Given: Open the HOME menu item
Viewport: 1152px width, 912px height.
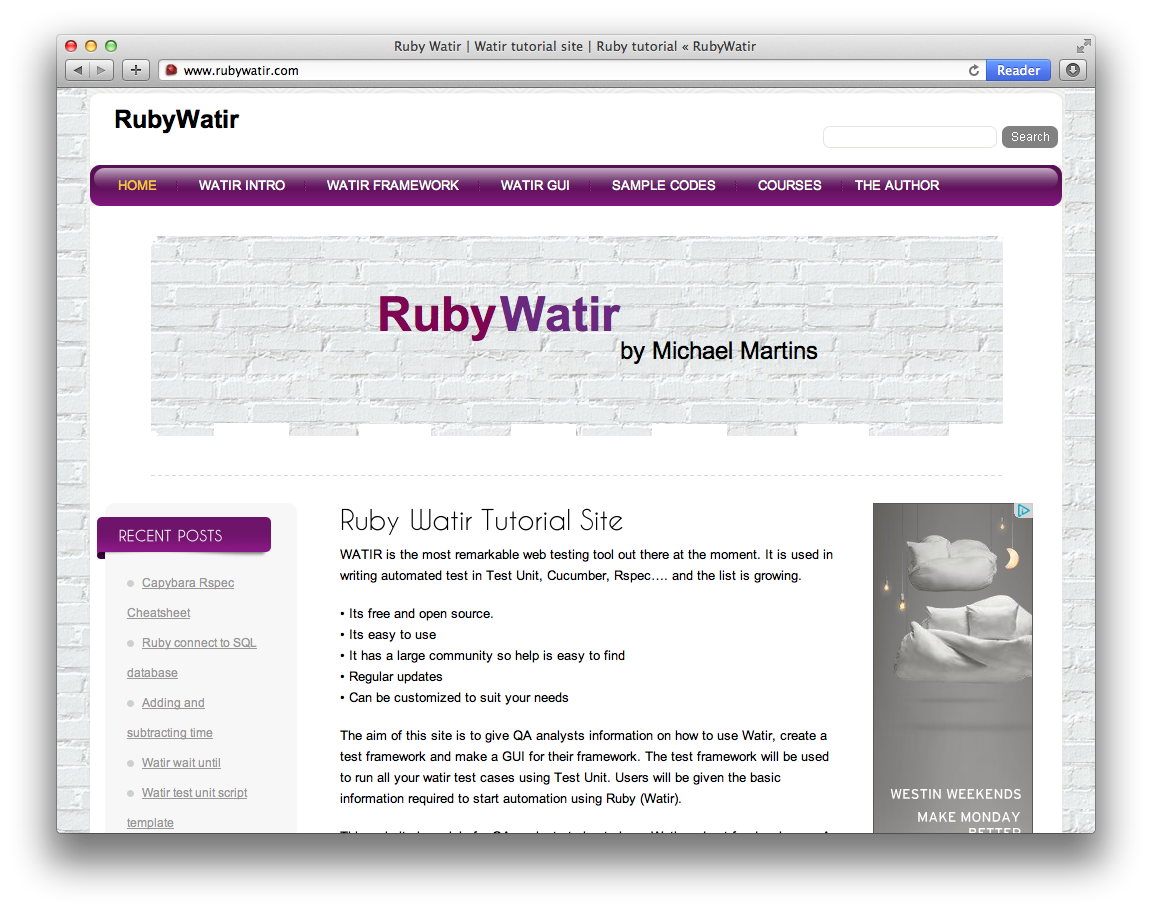Looking at the screenshot, I should click(x=137, y=185).
